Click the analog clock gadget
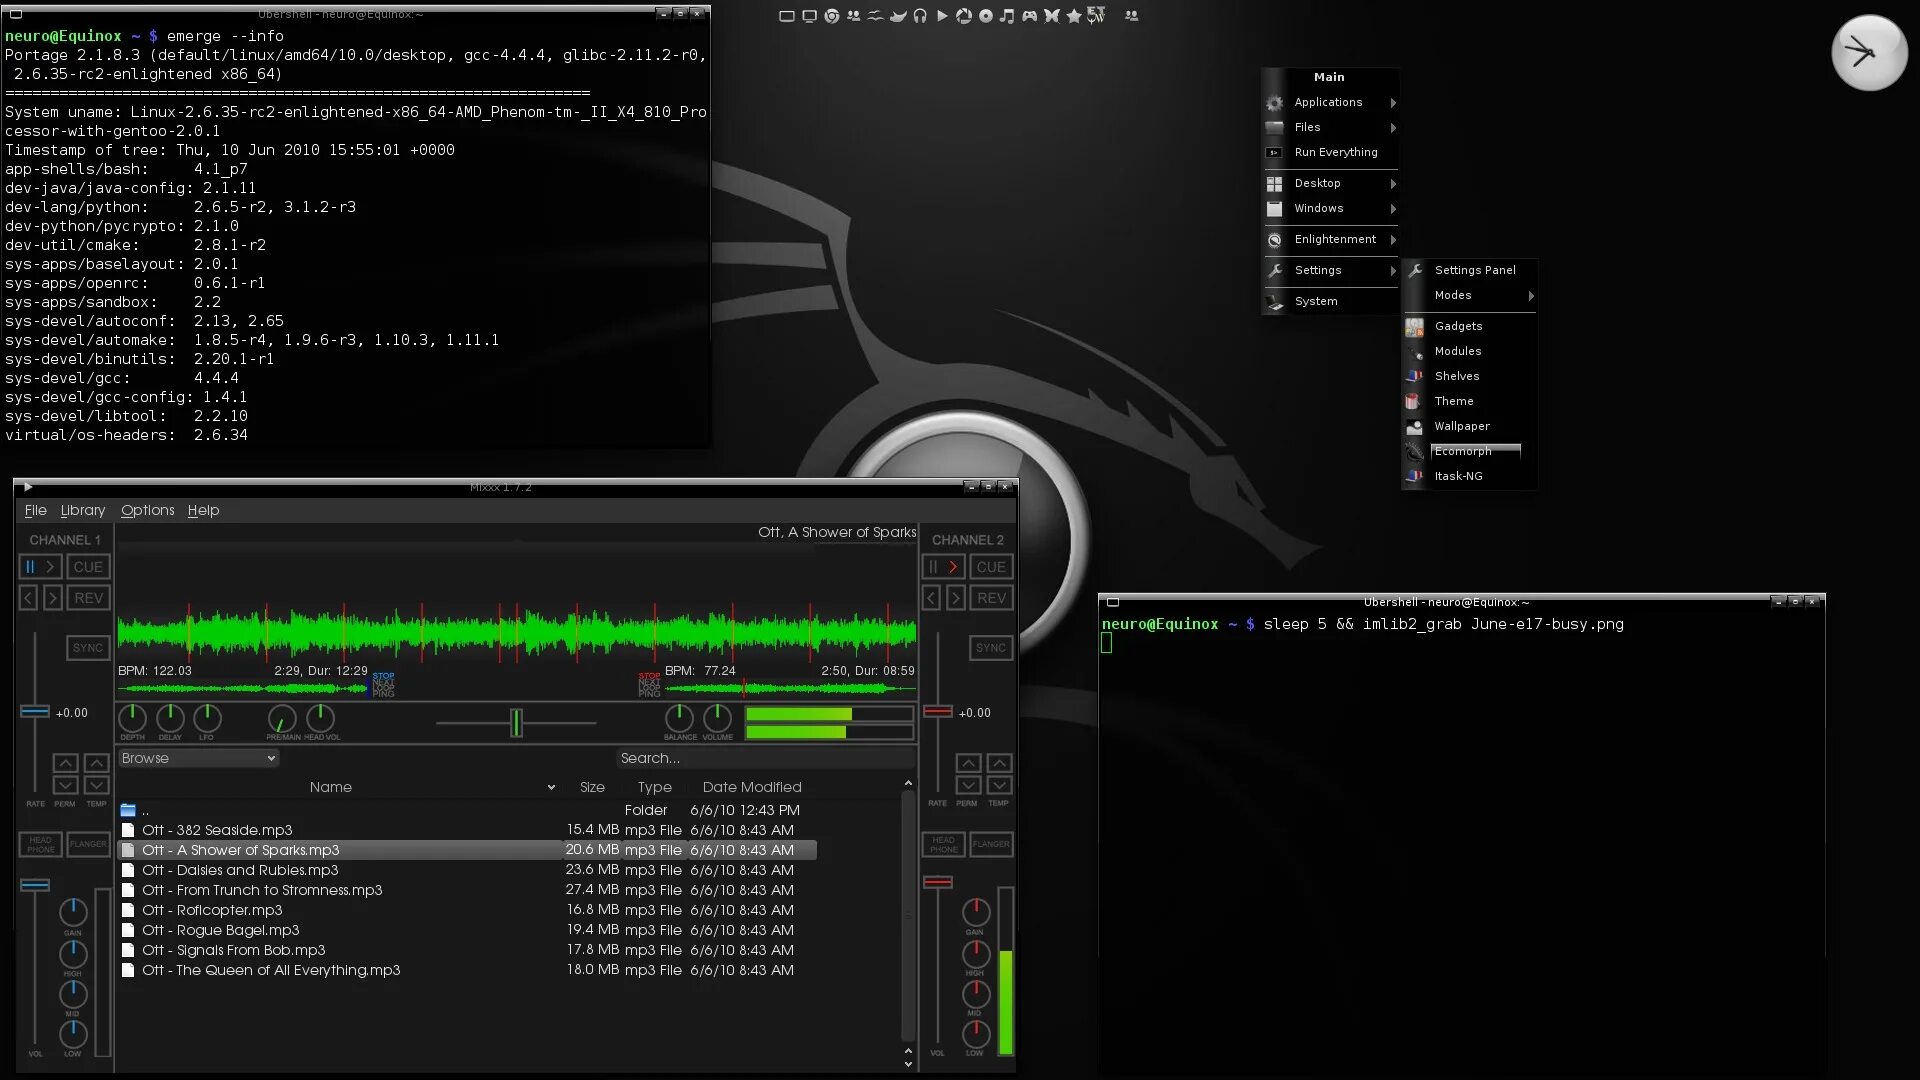Screen dimensions: 1920x1080 (1868, 52)
